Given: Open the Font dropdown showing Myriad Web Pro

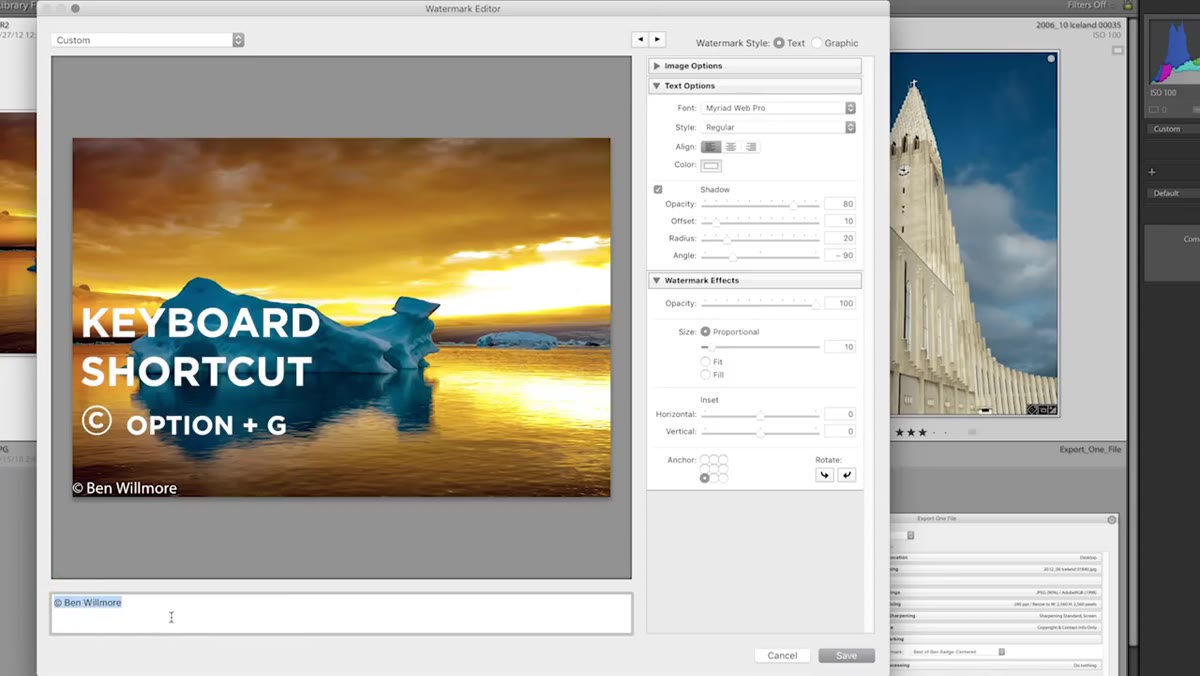Looking at the screenshot, I should tap(778, 108).
